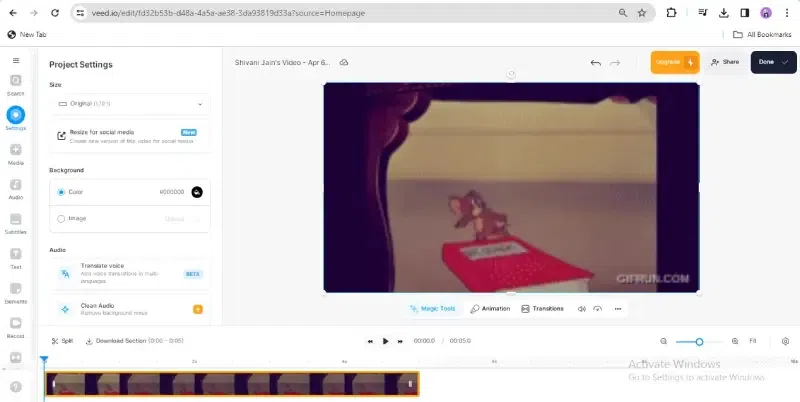Image resolution: width=800 pixels, height=402 pixels.
Task: Open the Record sidebar panel
Action: pyautogui.click(x=16, y=328)
